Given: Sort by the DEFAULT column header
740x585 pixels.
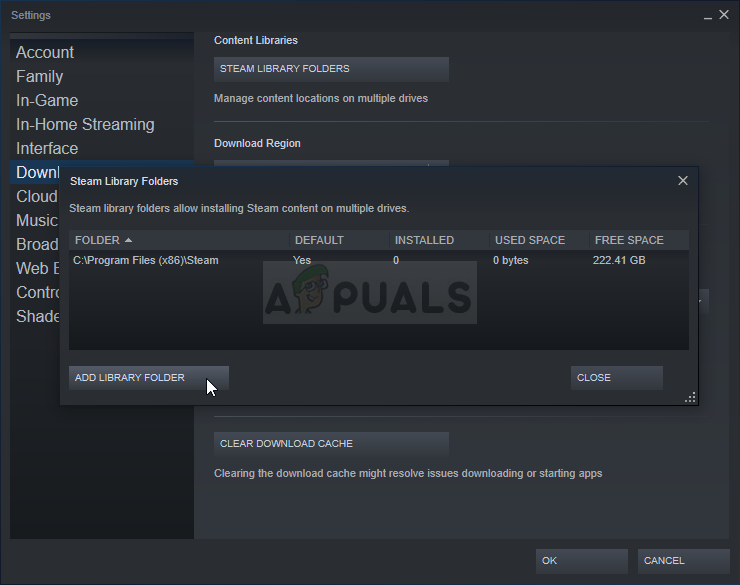Looking at the screenshot, I should coord(339,240).
